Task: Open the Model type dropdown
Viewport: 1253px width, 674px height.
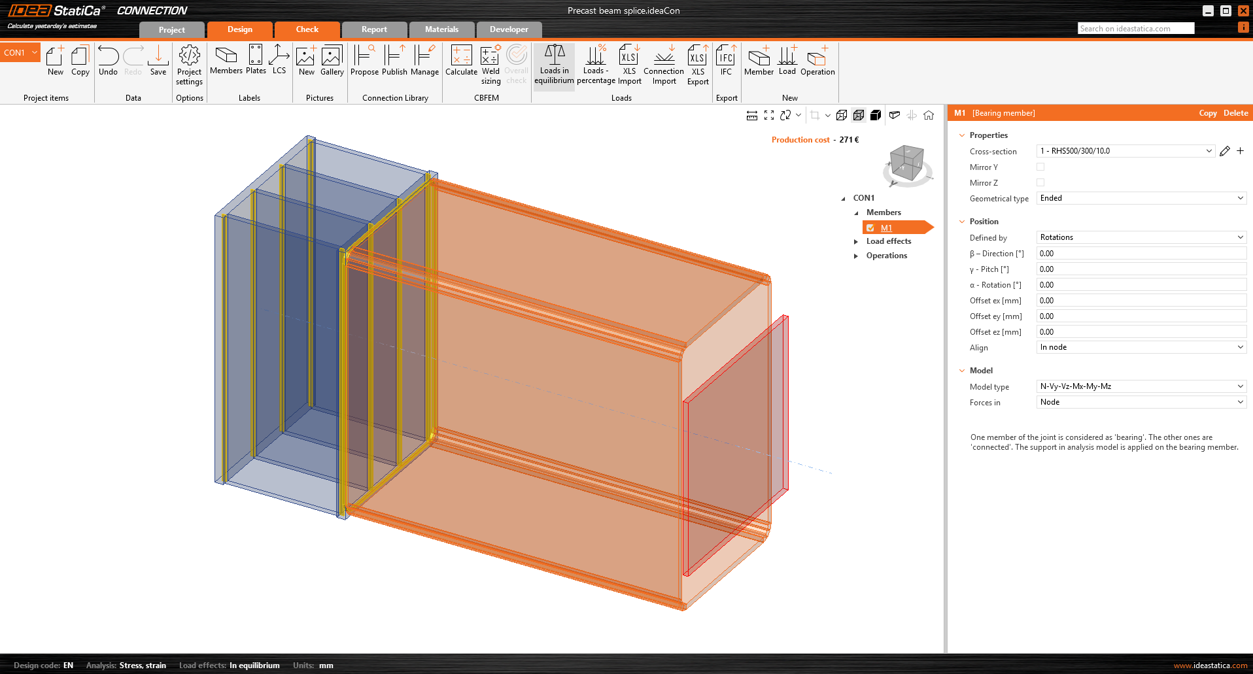Action: pos(1141,386)
